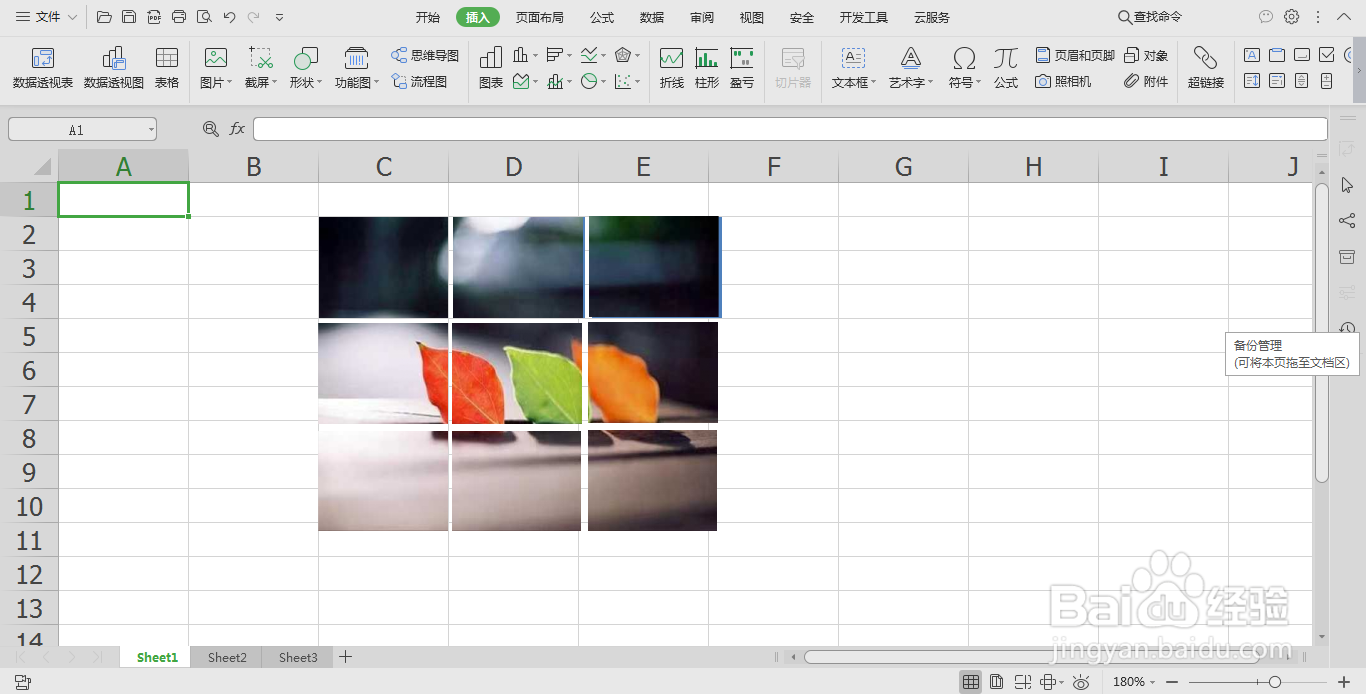Screen dimensions: 1367x696
Task: Expand the customize quick access toolbar arrow
Action: pos(279,17)
